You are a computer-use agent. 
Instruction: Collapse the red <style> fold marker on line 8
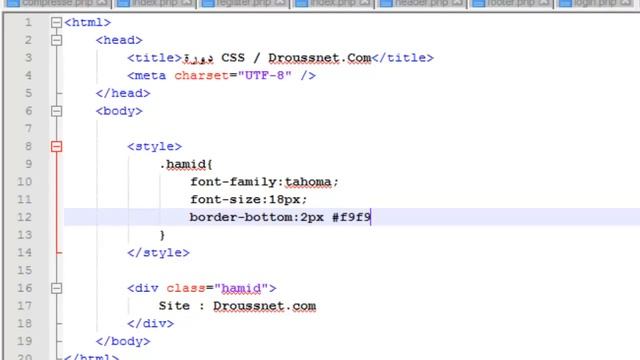tap(56, 147)
